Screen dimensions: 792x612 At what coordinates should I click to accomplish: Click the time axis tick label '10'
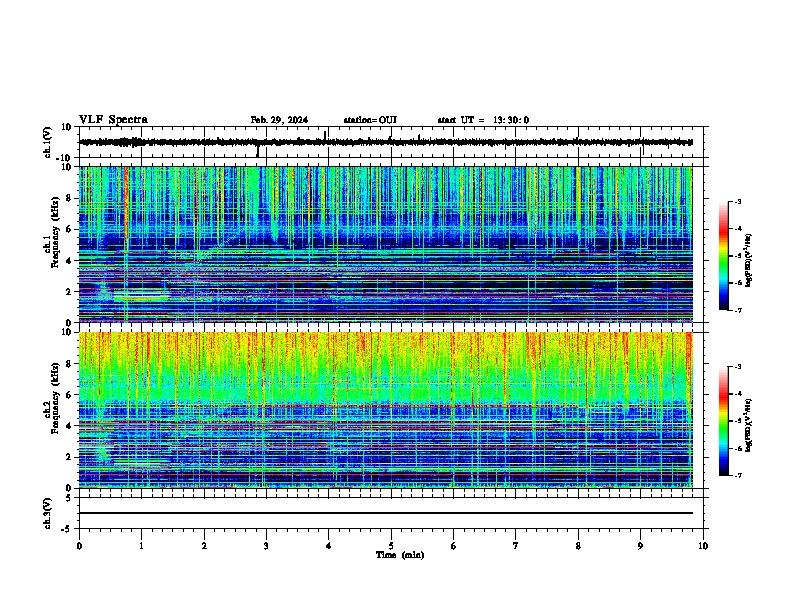[x=703, y=546]
